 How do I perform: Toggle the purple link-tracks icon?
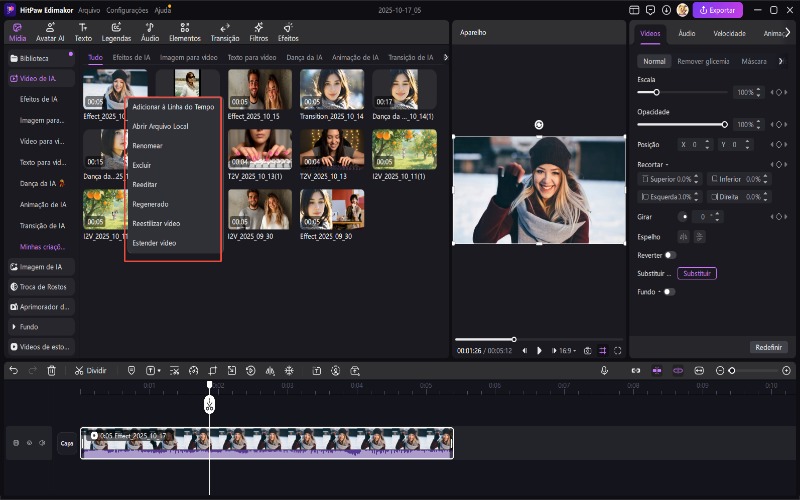678,371
